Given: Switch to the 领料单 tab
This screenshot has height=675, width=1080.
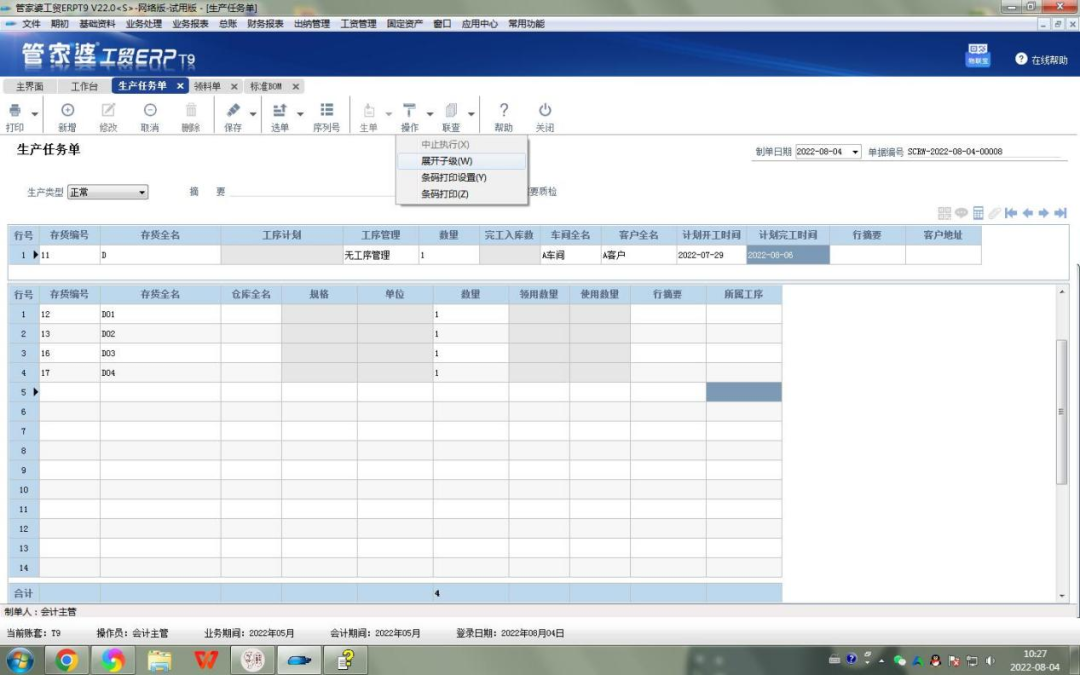Looking at the screenshot, I should 207,87.
